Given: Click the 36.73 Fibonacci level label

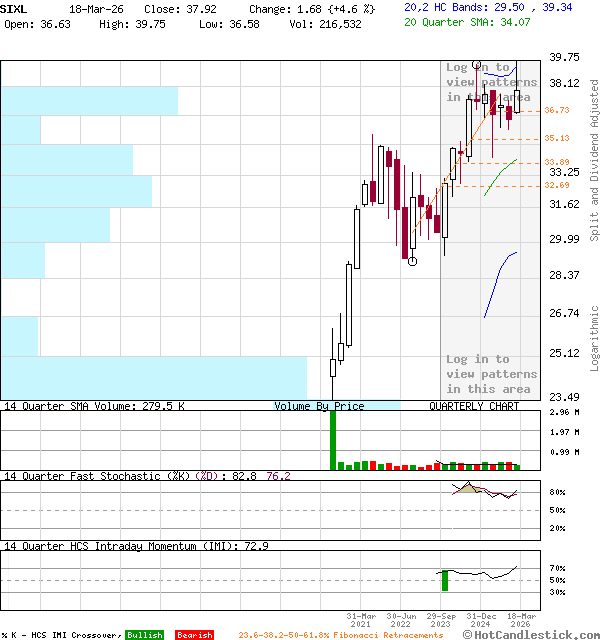Looking at the screenshot, I should click(557, 111).
